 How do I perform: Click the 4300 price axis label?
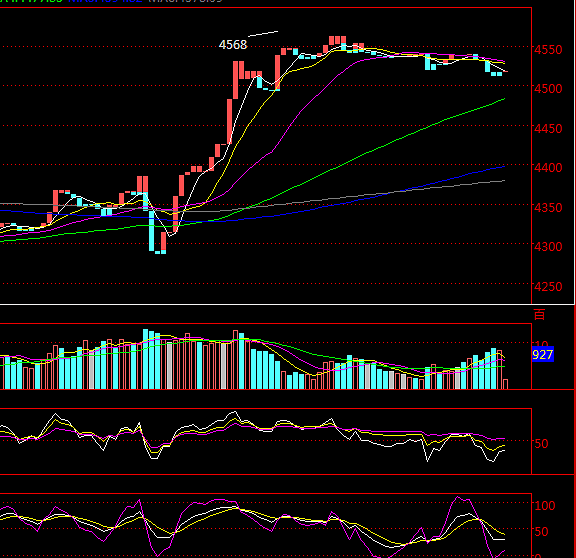pos(548,246)
